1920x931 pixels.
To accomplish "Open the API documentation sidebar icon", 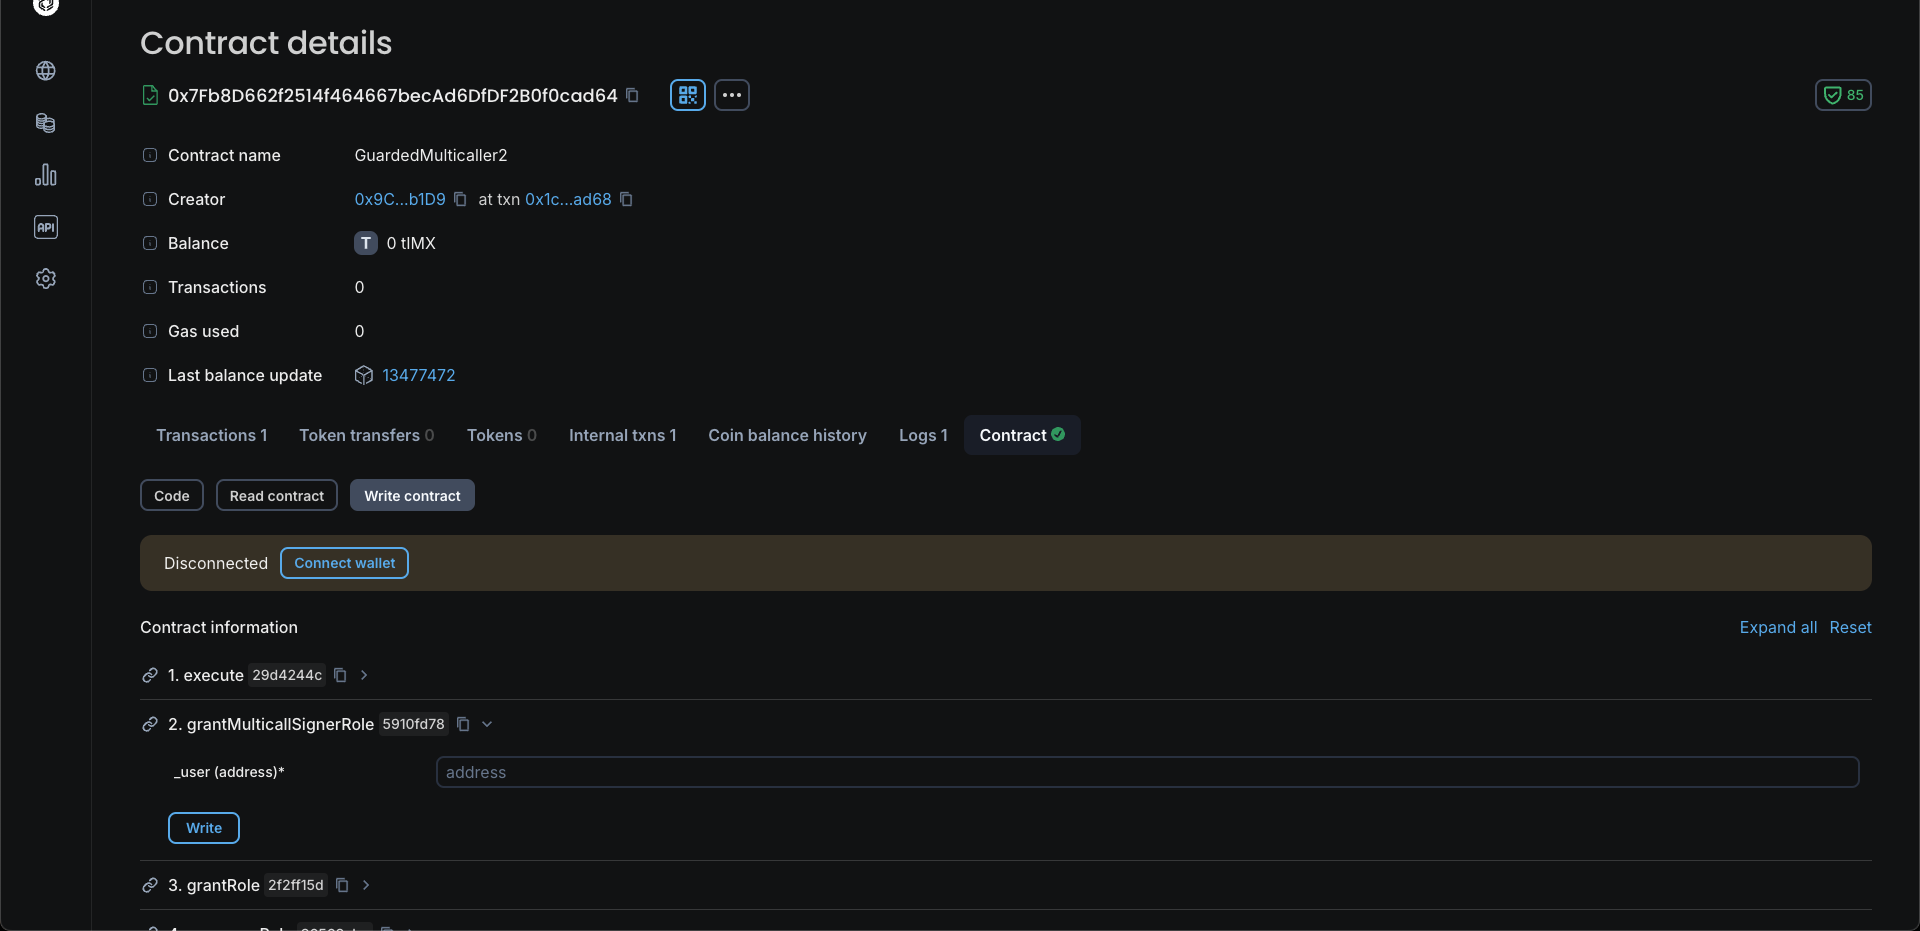I will click(x=46, y=227).
